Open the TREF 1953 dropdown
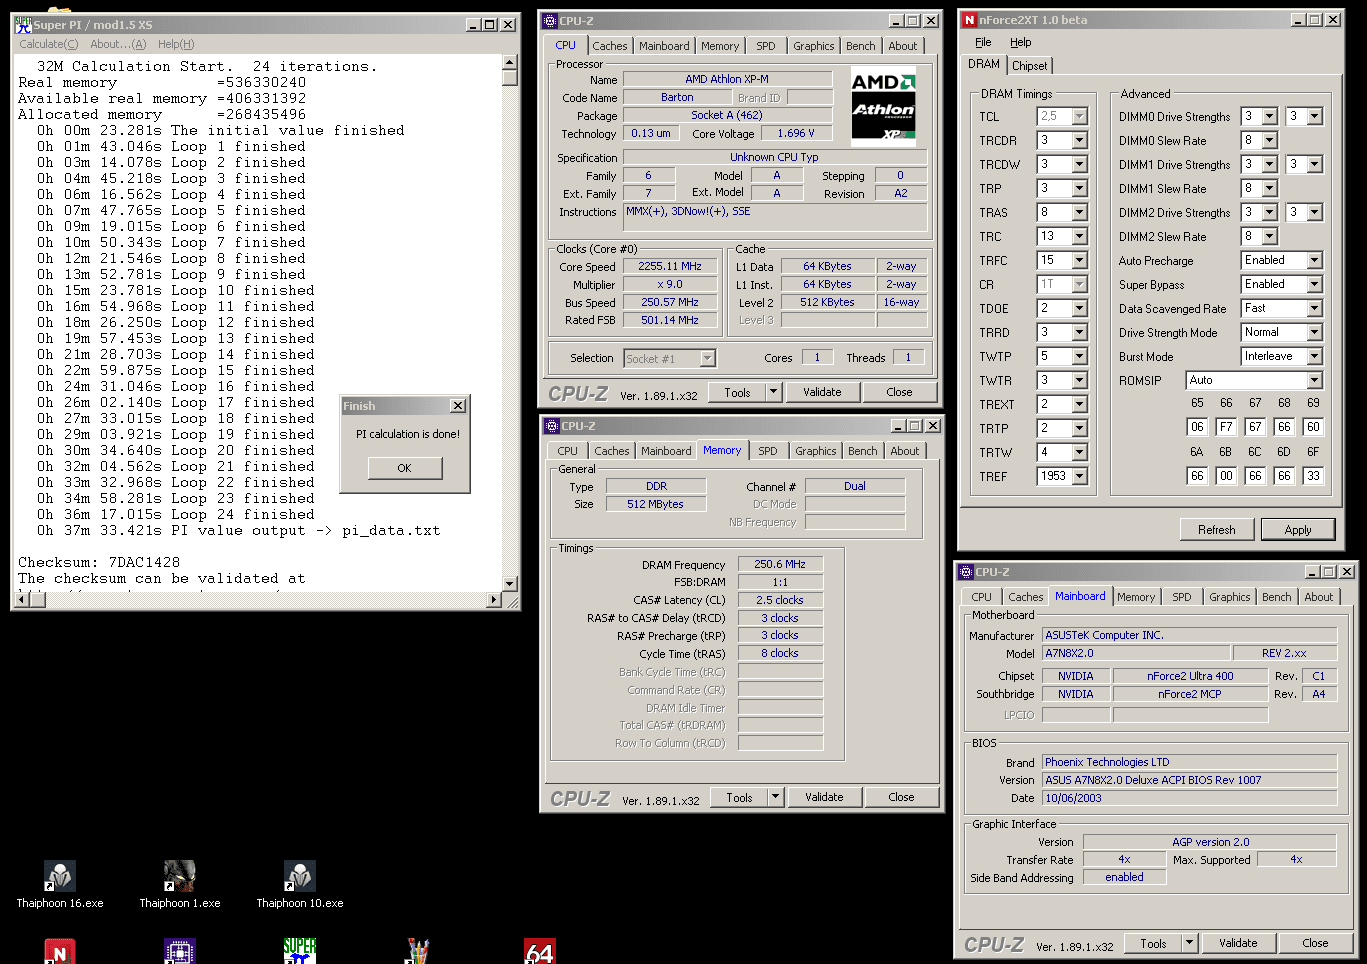This screenshot has width=1367, height=964. (1079, 476)
